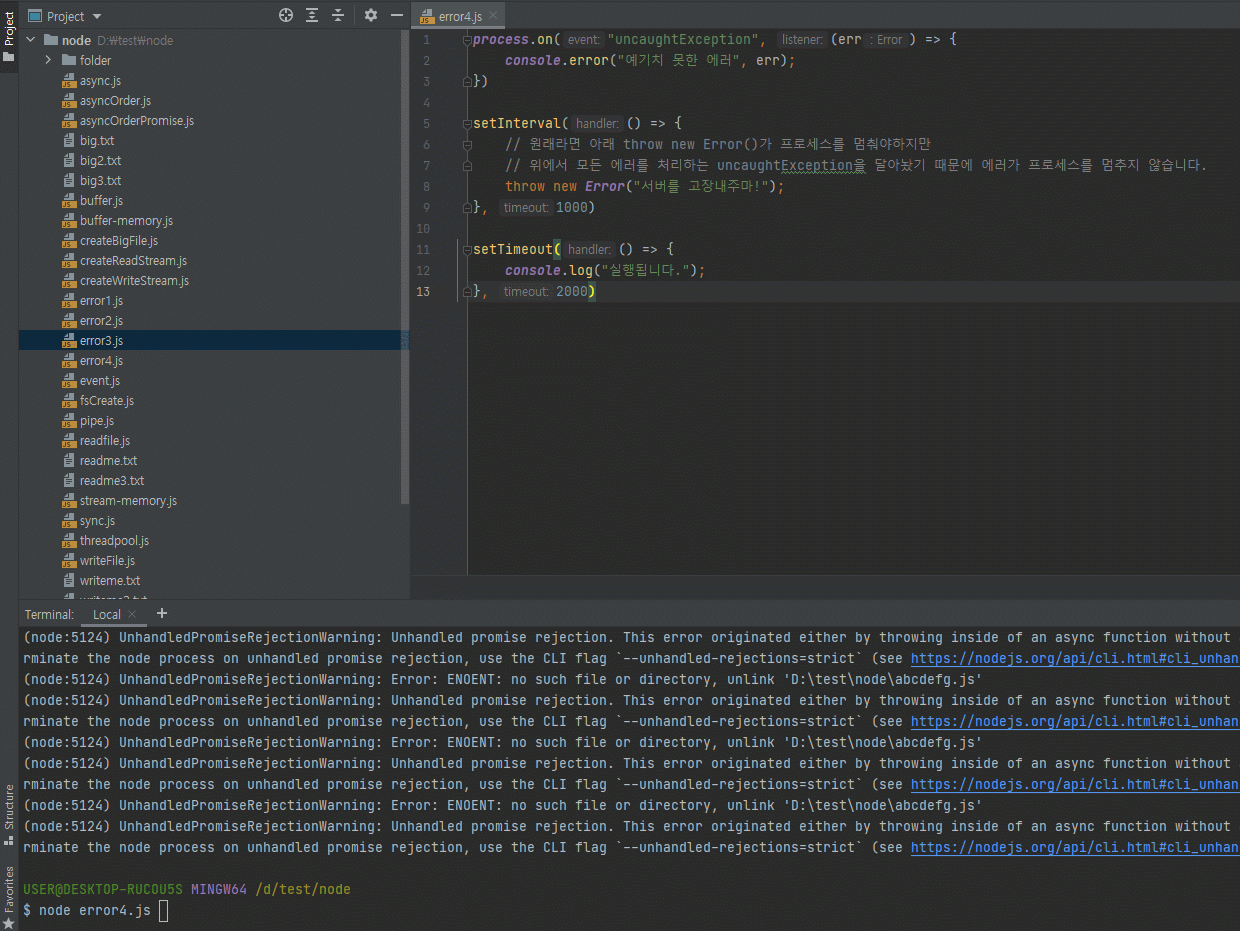Fold the process.on code block

tap(467, 40)
